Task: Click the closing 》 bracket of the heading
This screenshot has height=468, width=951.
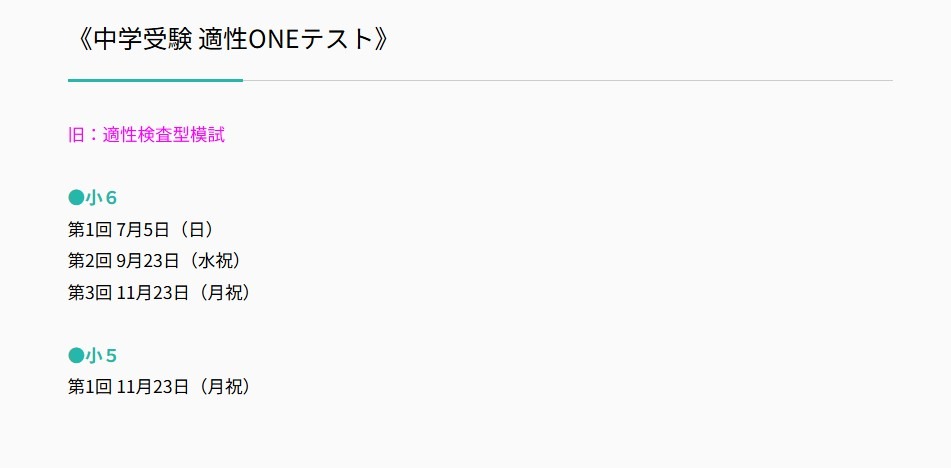Action: point(378,40)
